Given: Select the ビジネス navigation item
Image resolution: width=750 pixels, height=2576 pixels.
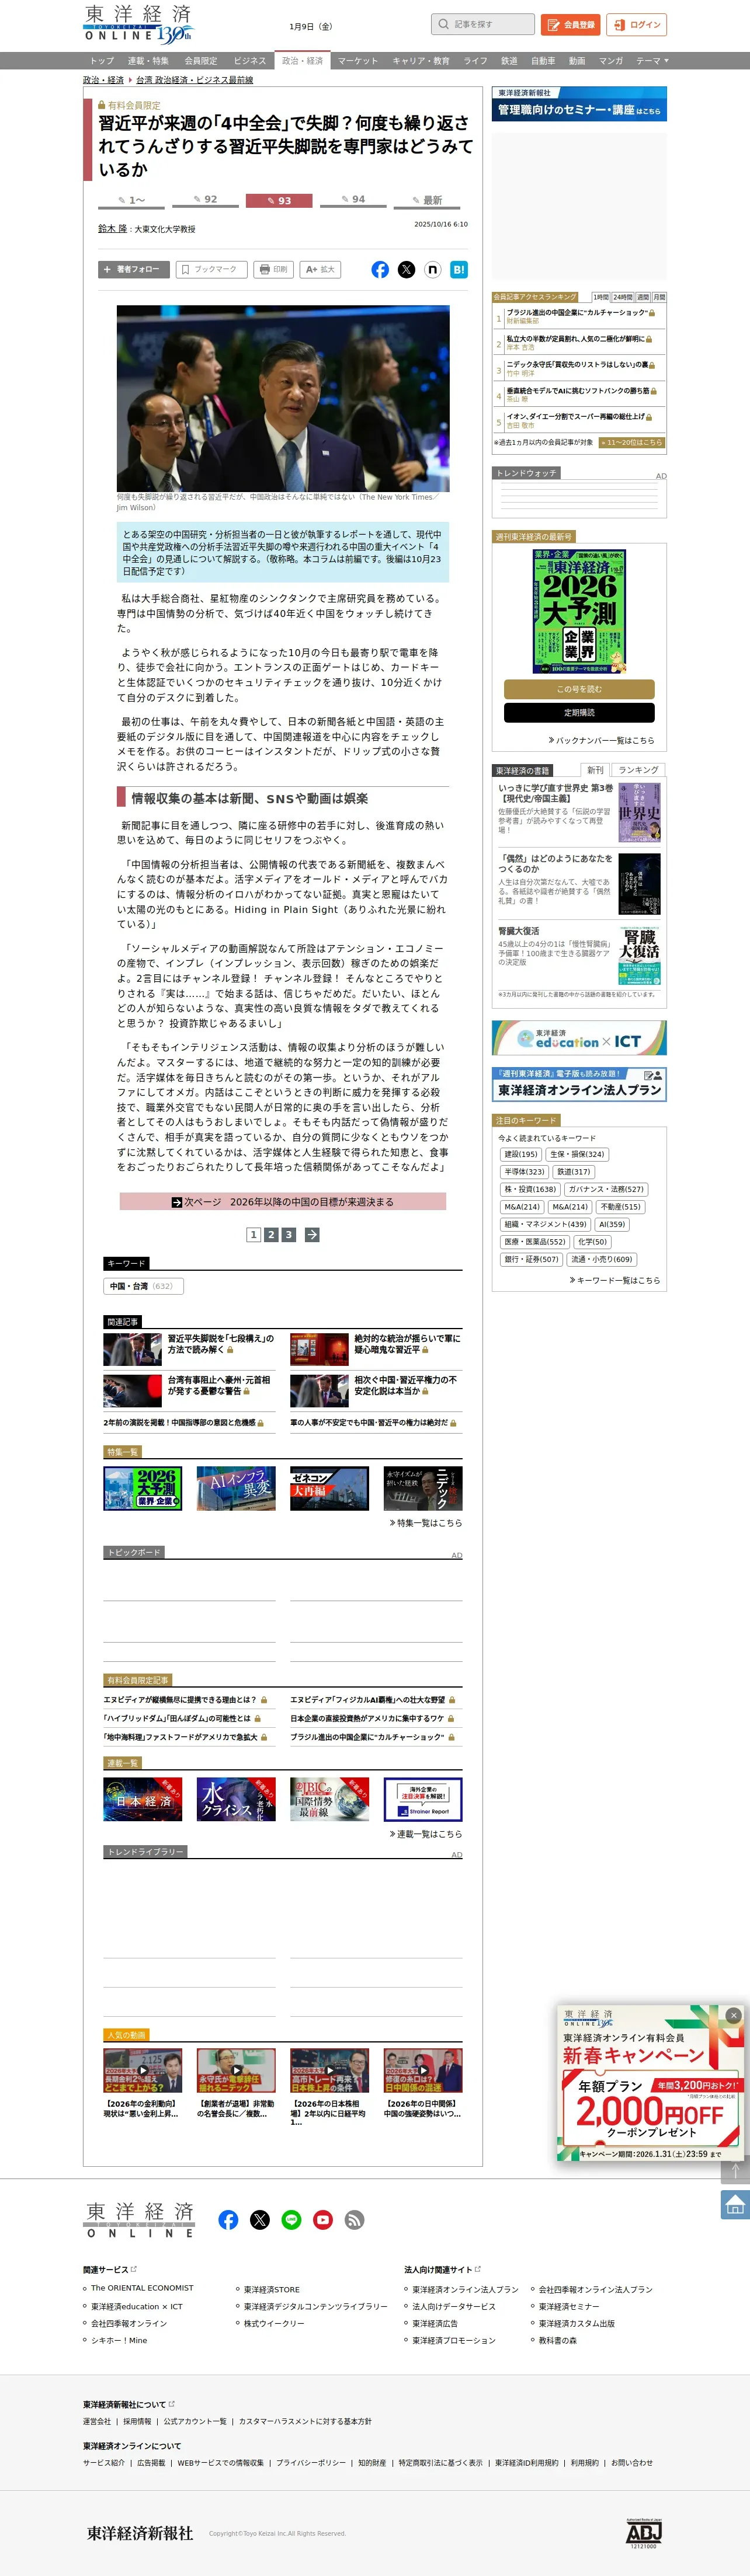Looking at the screenshot, I should click(249, 61).
